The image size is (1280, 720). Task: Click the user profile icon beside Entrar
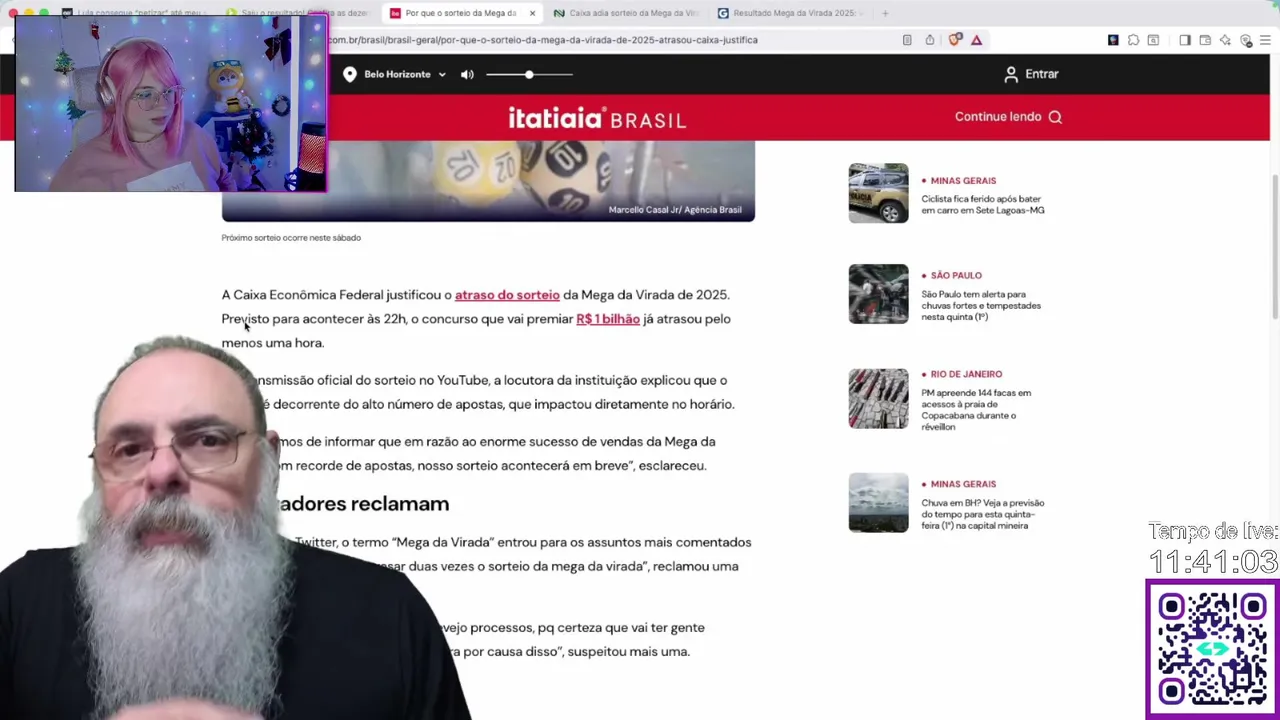(1011, 74)
